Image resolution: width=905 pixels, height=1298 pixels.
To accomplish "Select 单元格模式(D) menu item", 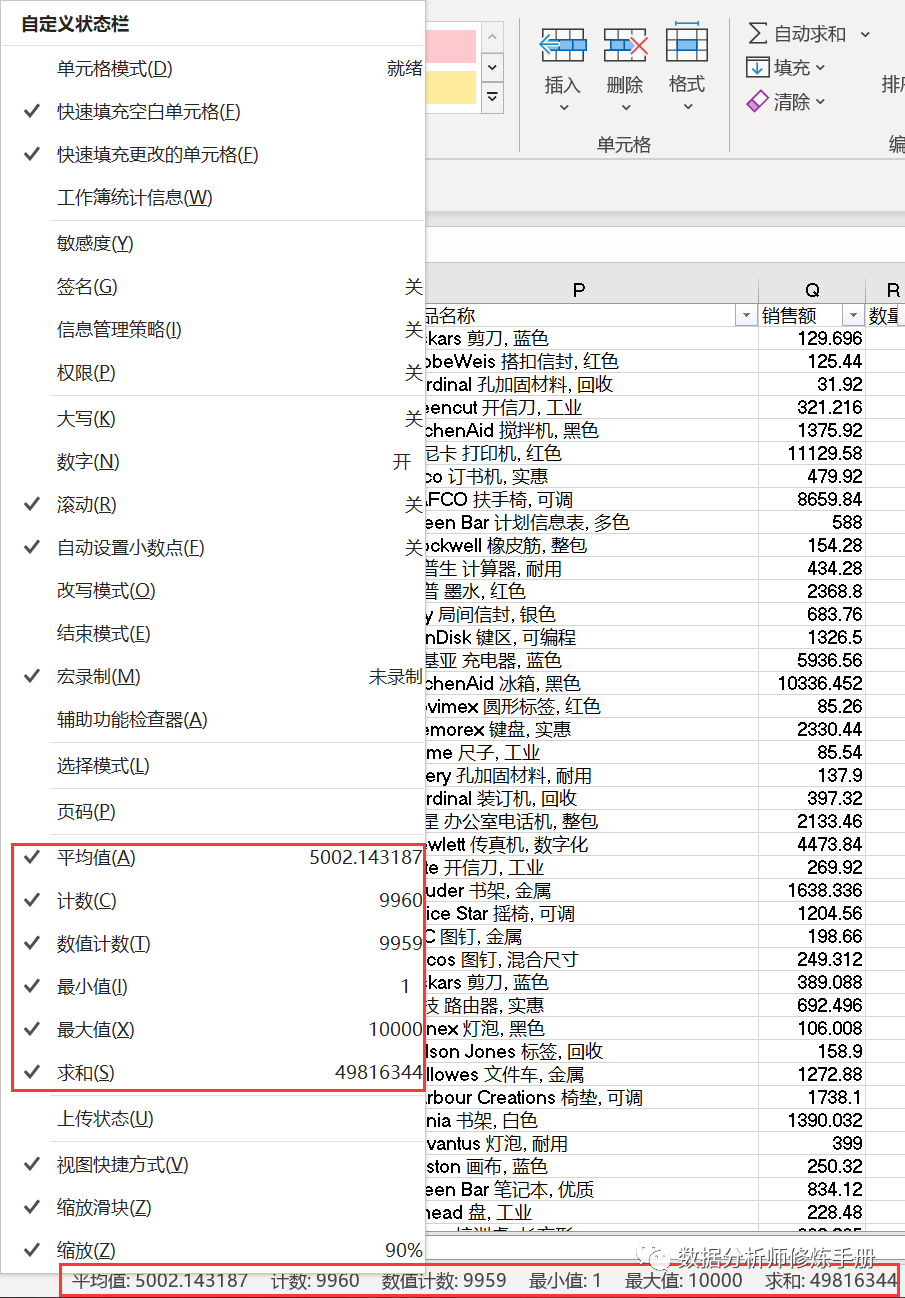I will pos(213,69).
